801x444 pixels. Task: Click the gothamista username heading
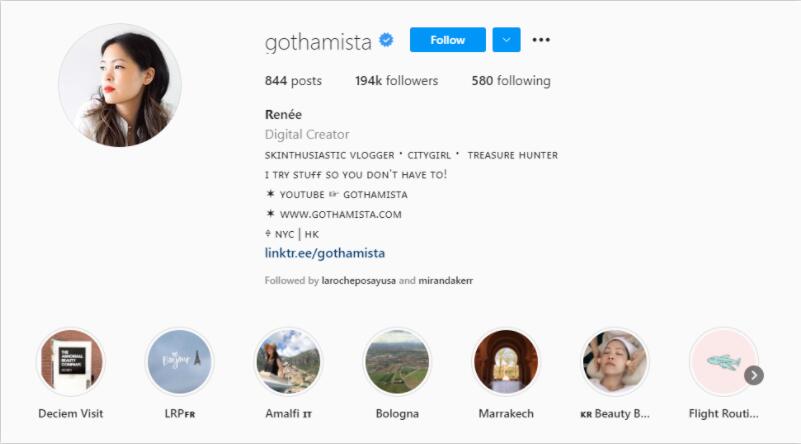(318, 41)
